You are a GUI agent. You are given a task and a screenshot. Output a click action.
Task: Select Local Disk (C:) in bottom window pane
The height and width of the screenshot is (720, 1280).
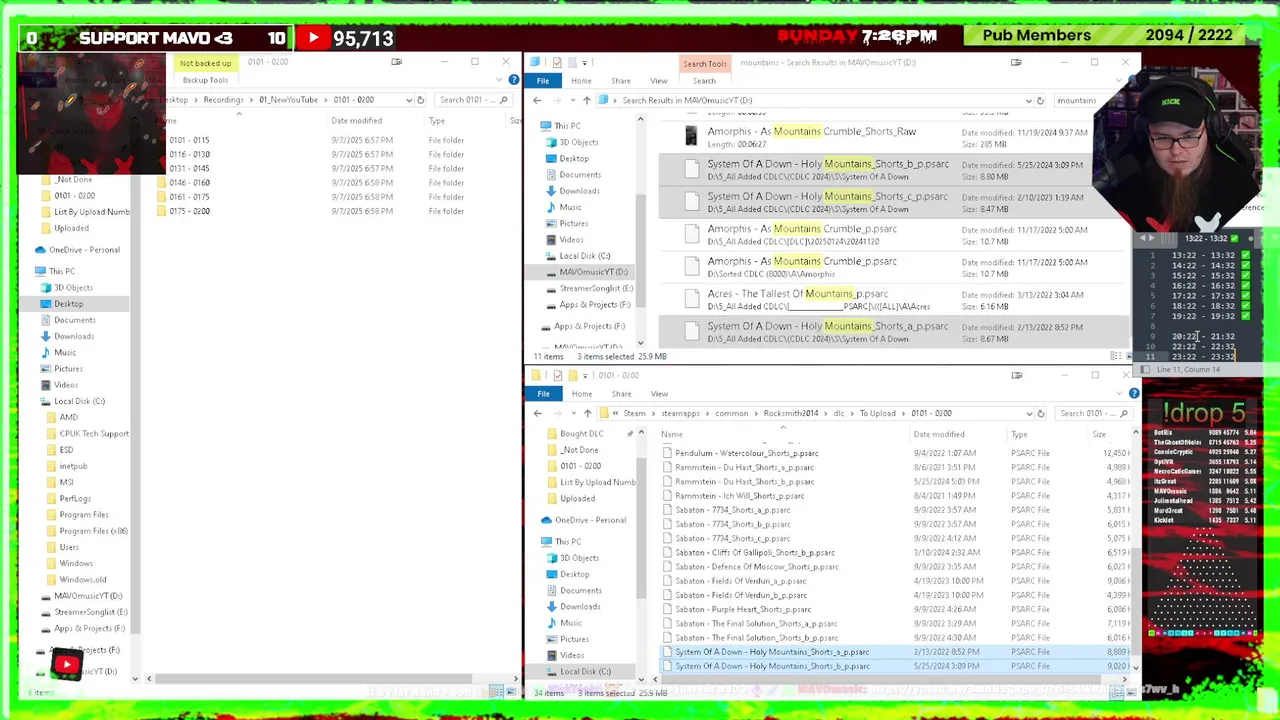[585, 672]
